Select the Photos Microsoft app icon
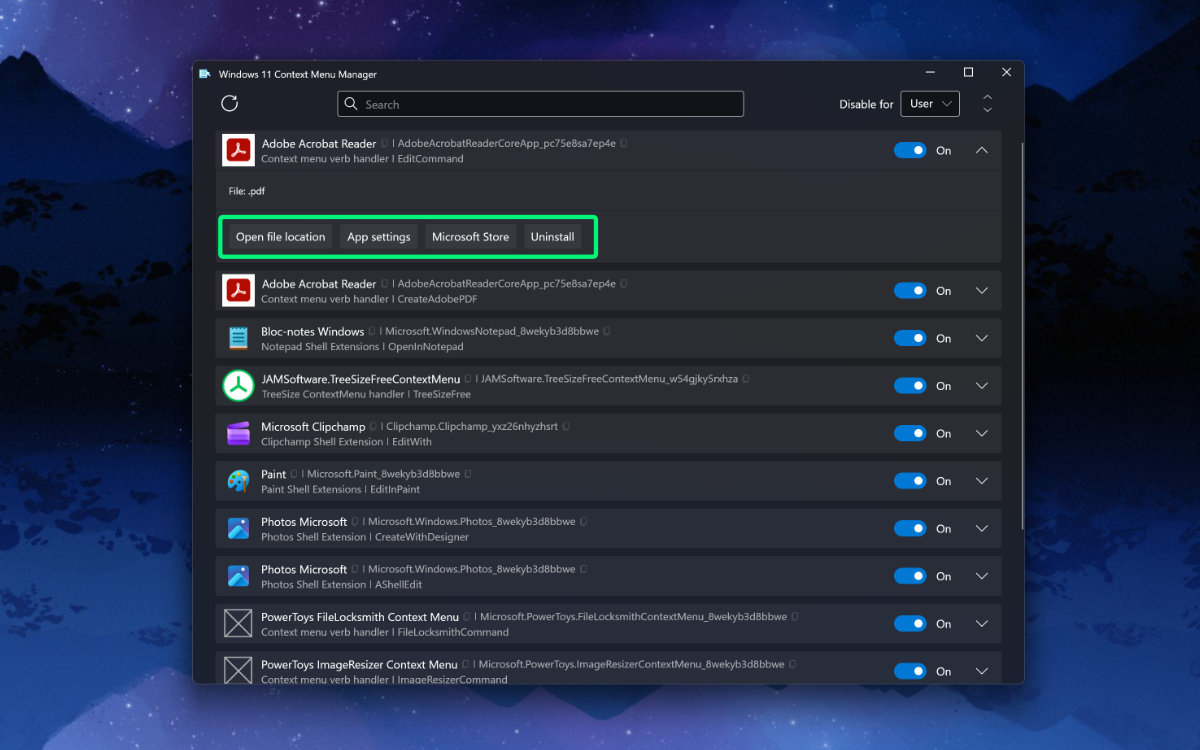The height and width of the screenshot is (750, 1200). [x=237, y=528]
